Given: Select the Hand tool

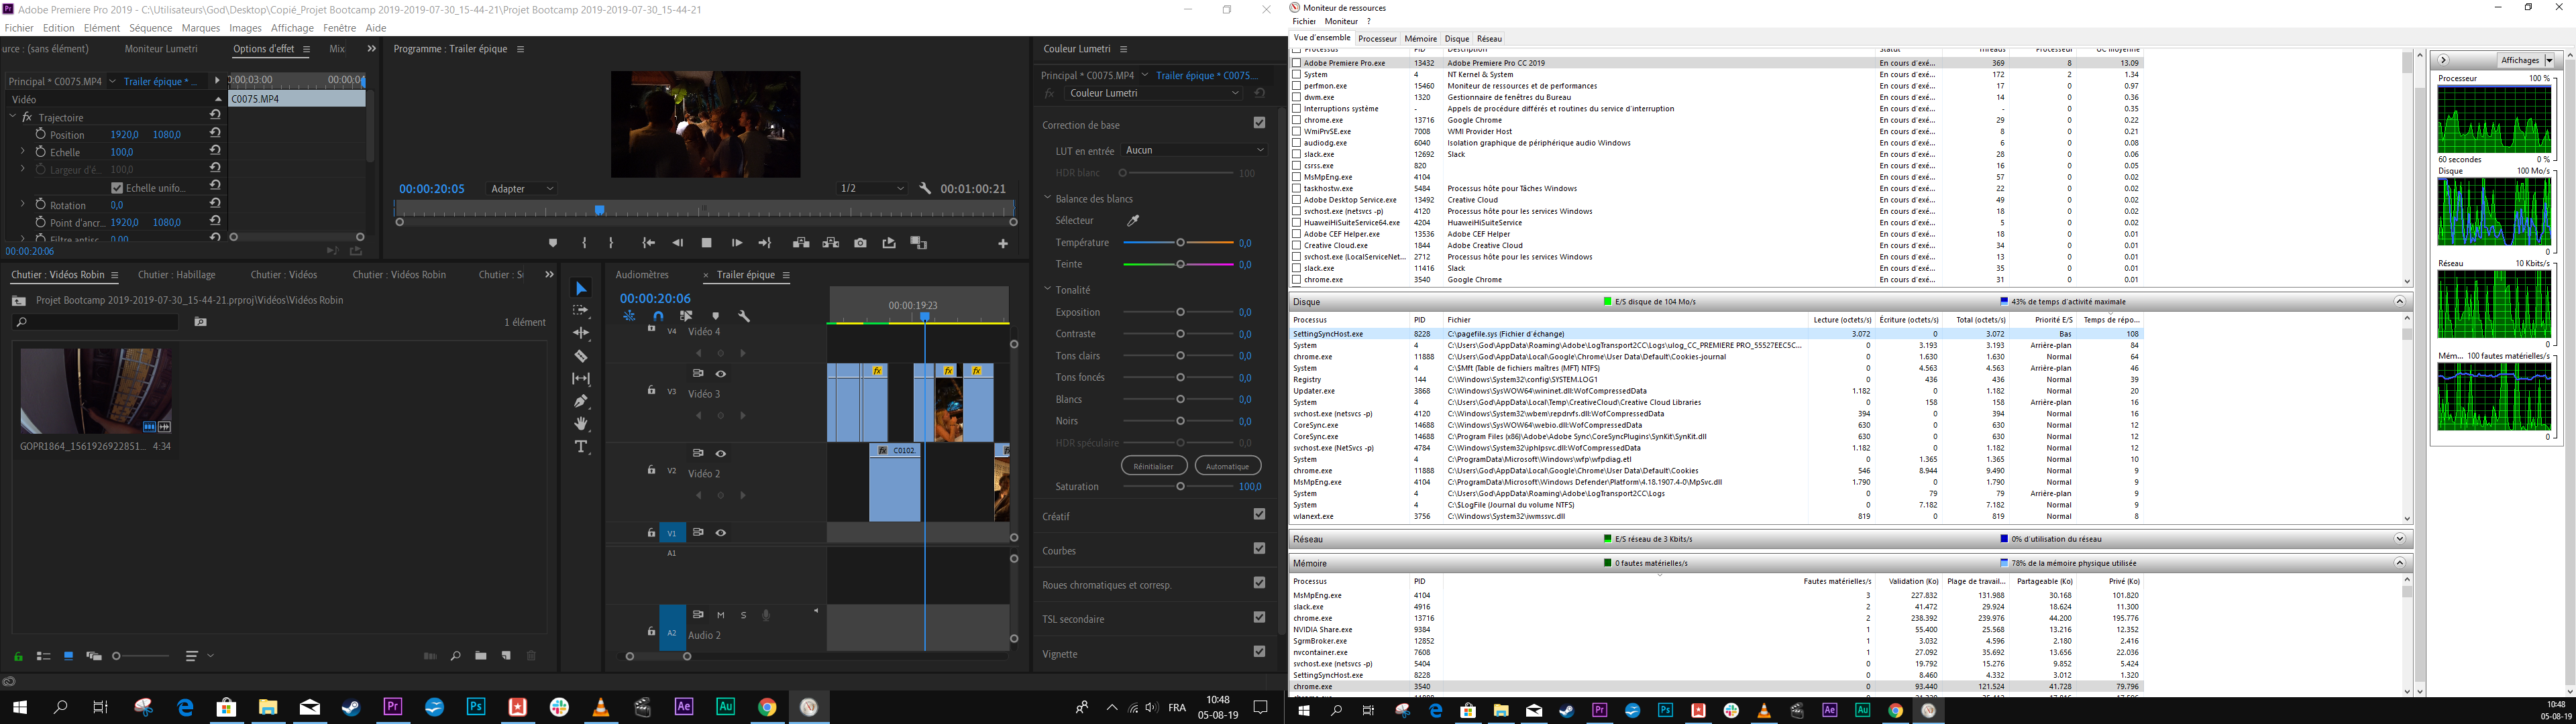Looking at the screenshot, I should 581,424.
